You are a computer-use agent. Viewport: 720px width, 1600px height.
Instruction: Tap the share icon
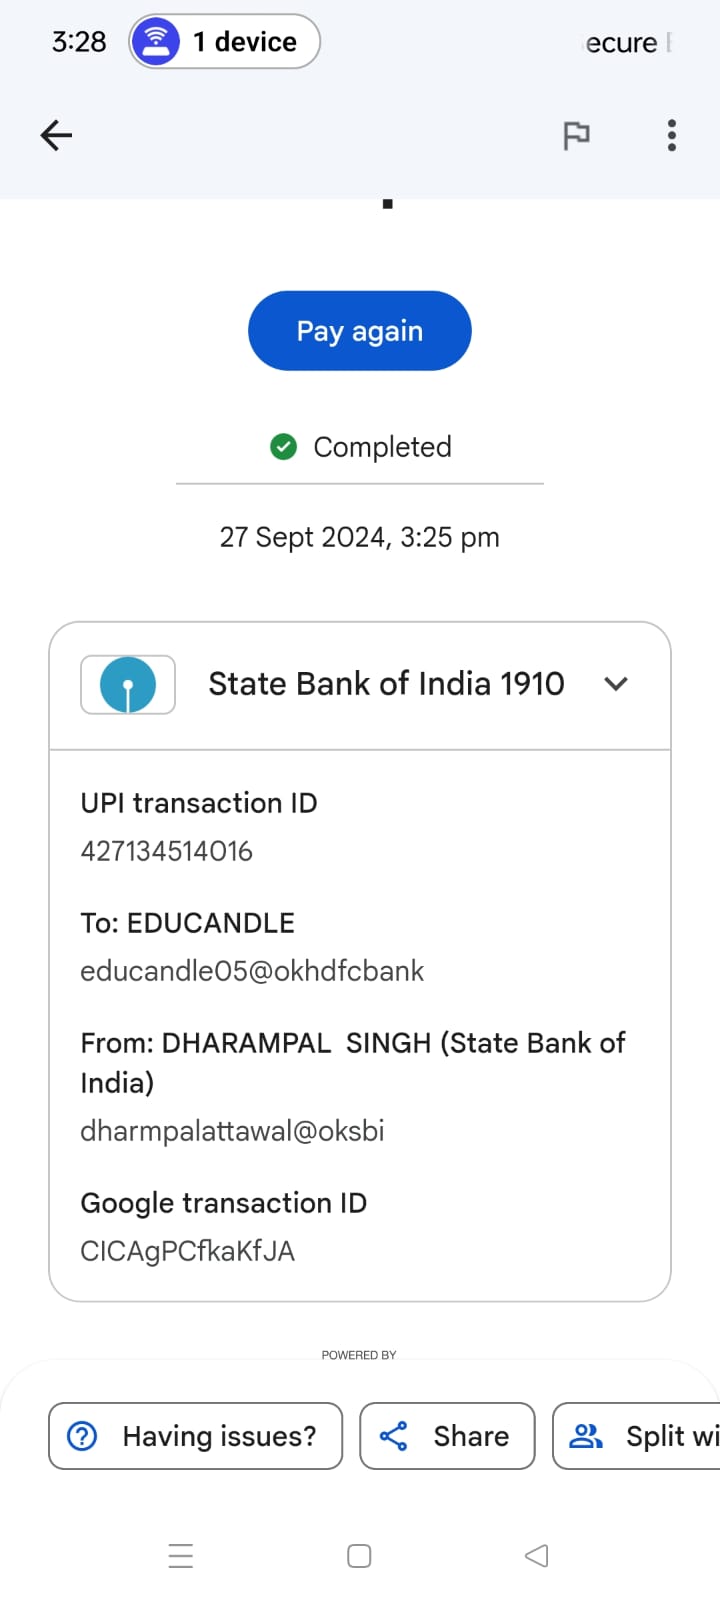[x=394, y=1436]
